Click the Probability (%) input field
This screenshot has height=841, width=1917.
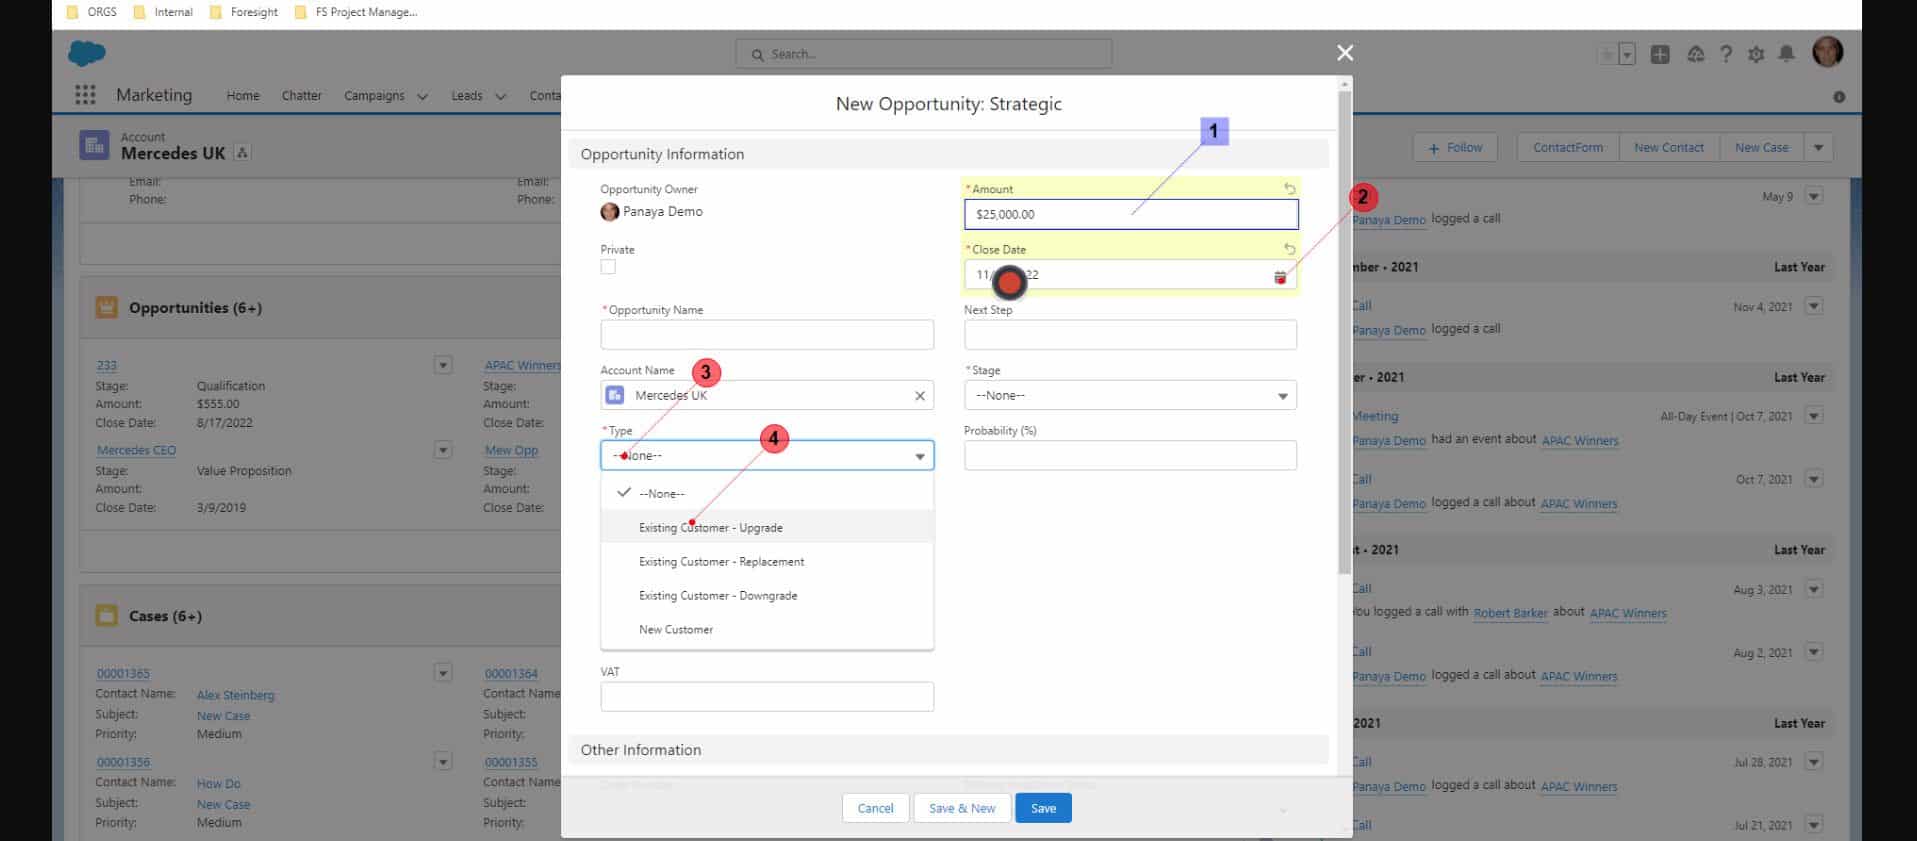tap(1130, 455)
